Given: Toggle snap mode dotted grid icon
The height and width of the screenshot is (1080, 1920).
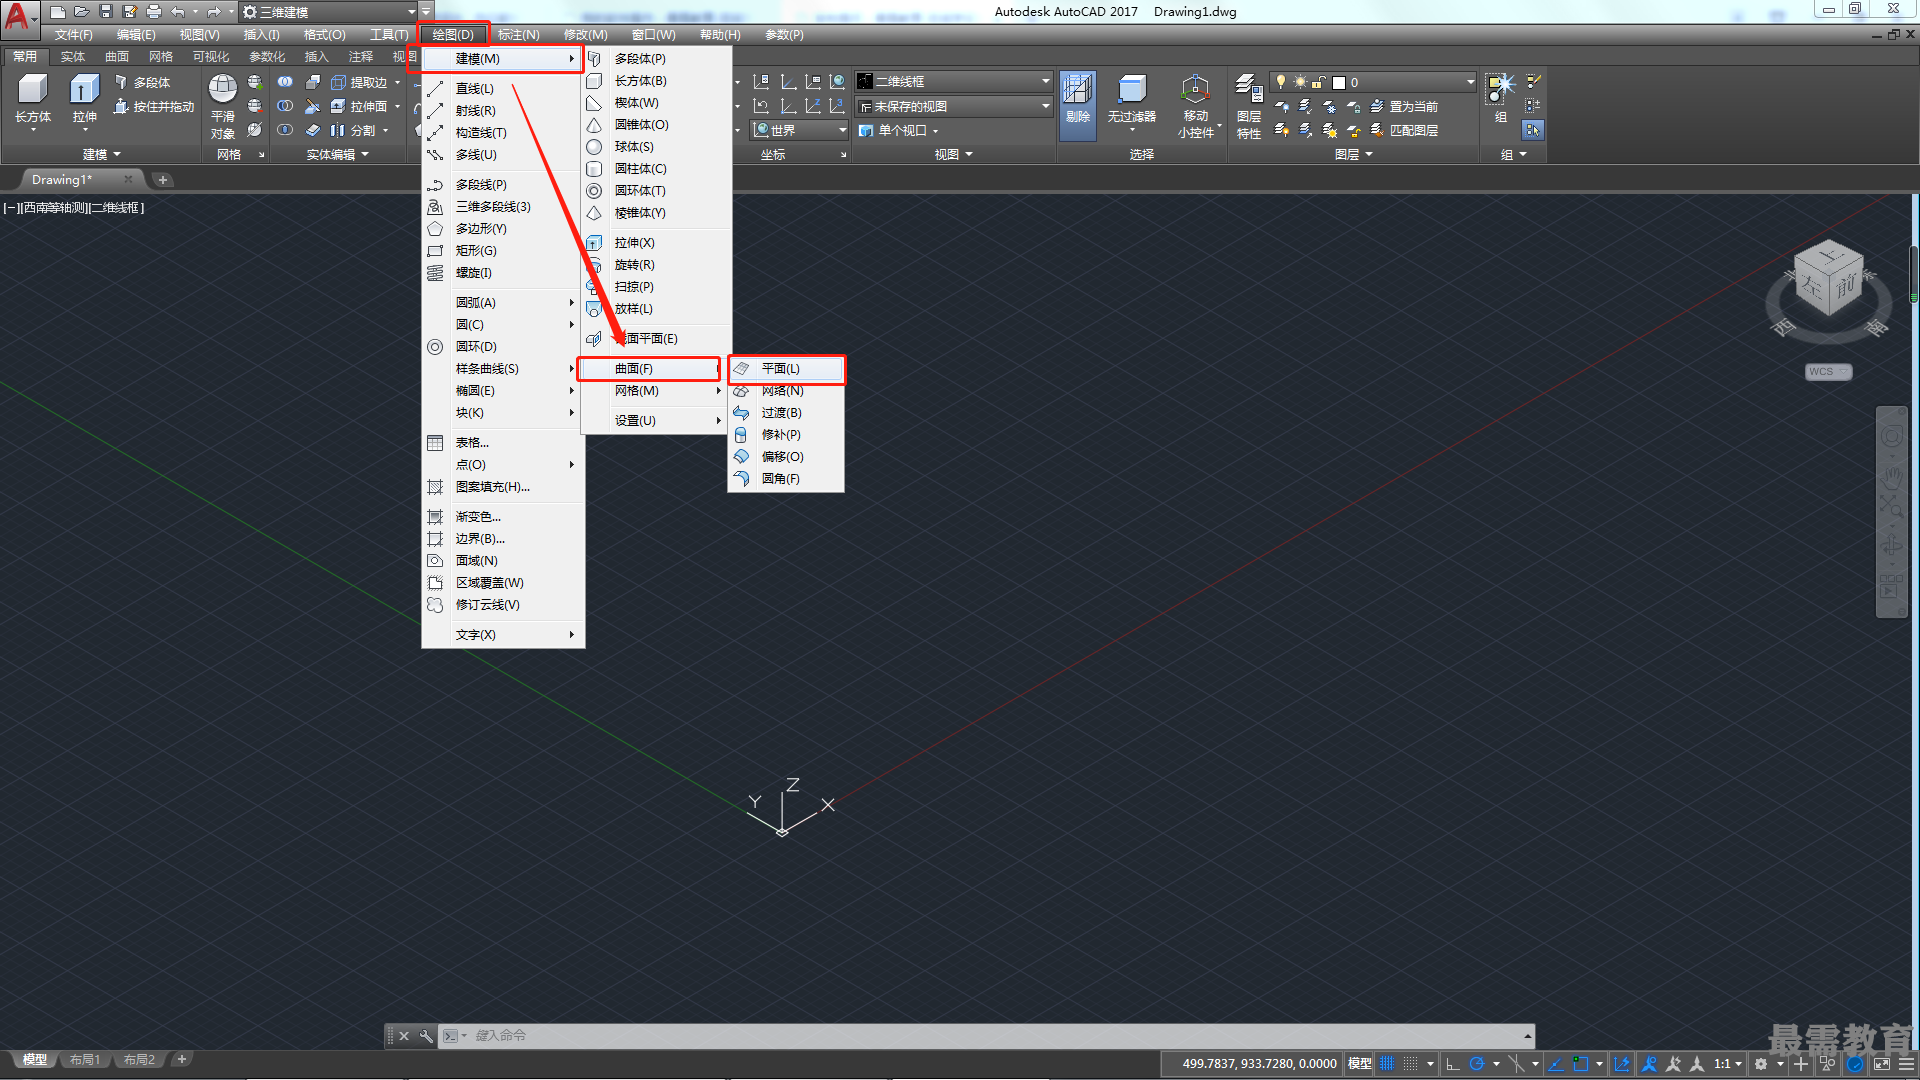Looking at the screenshot, I should 1410,1064.
